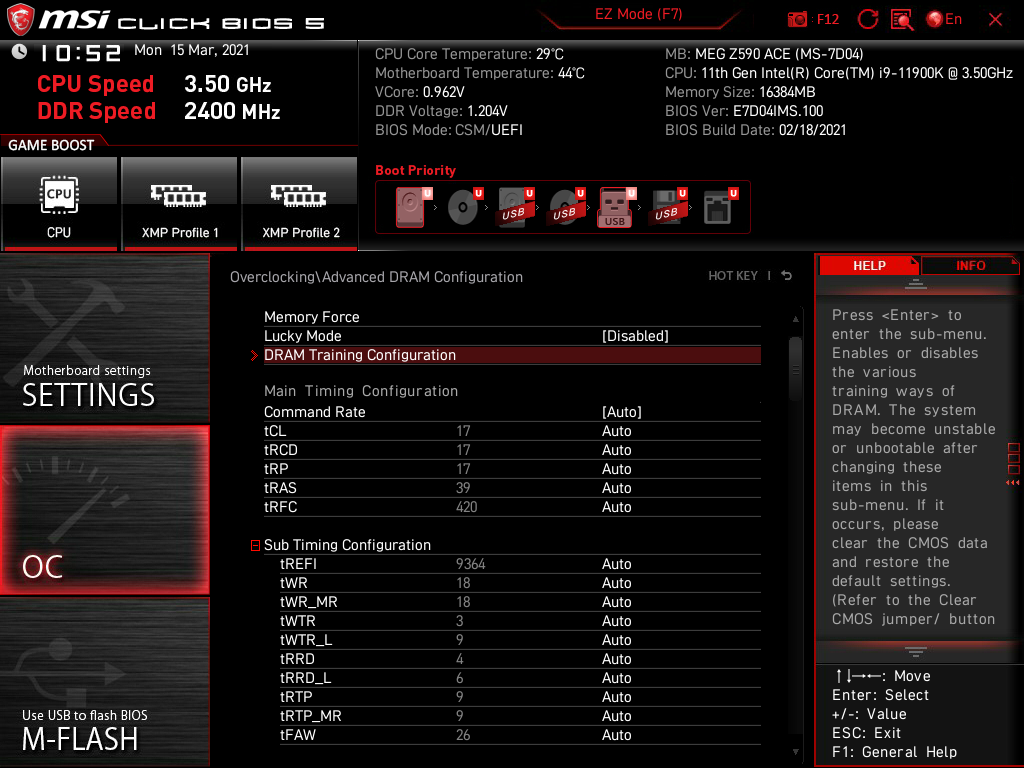Close the BIOS with the red X icon
Screen dimensions: 1024x768
(x=995, y=20)
